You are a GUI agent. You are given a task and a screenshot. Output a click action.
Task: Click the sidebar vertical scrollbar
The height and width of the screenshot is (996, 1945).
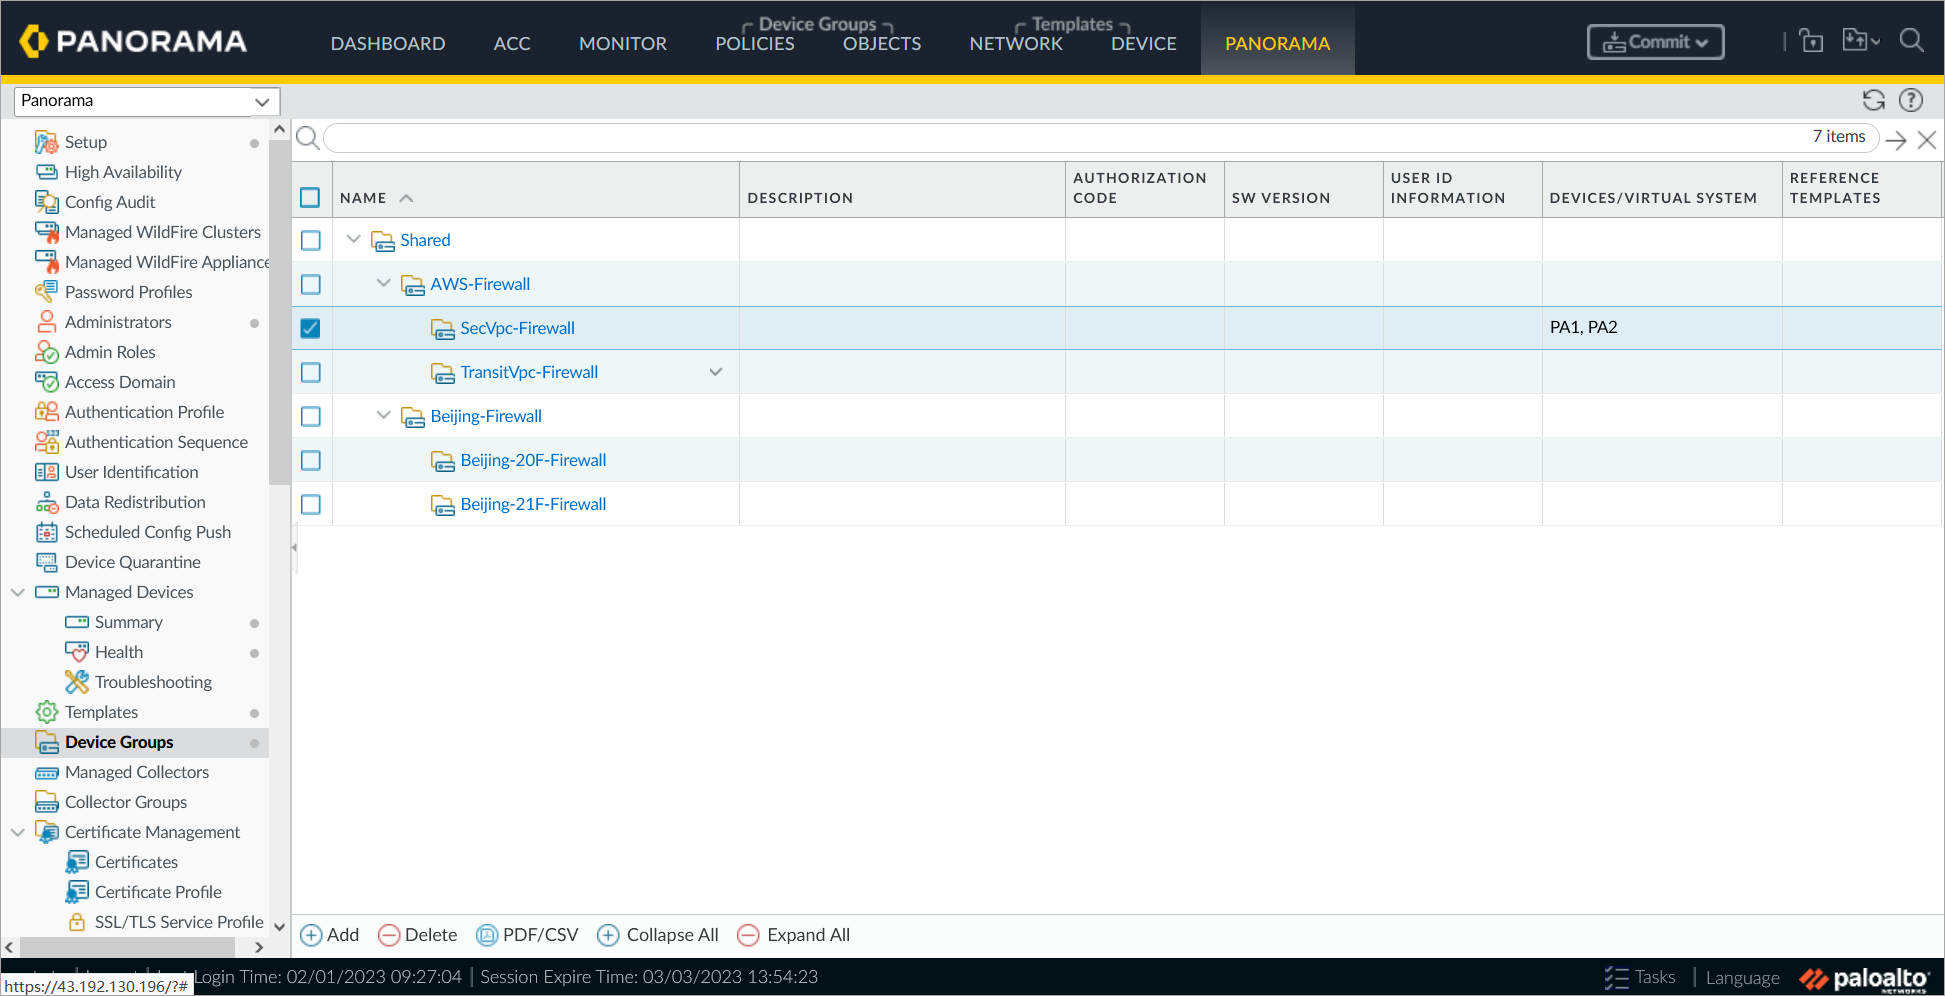tap(279, 310)
